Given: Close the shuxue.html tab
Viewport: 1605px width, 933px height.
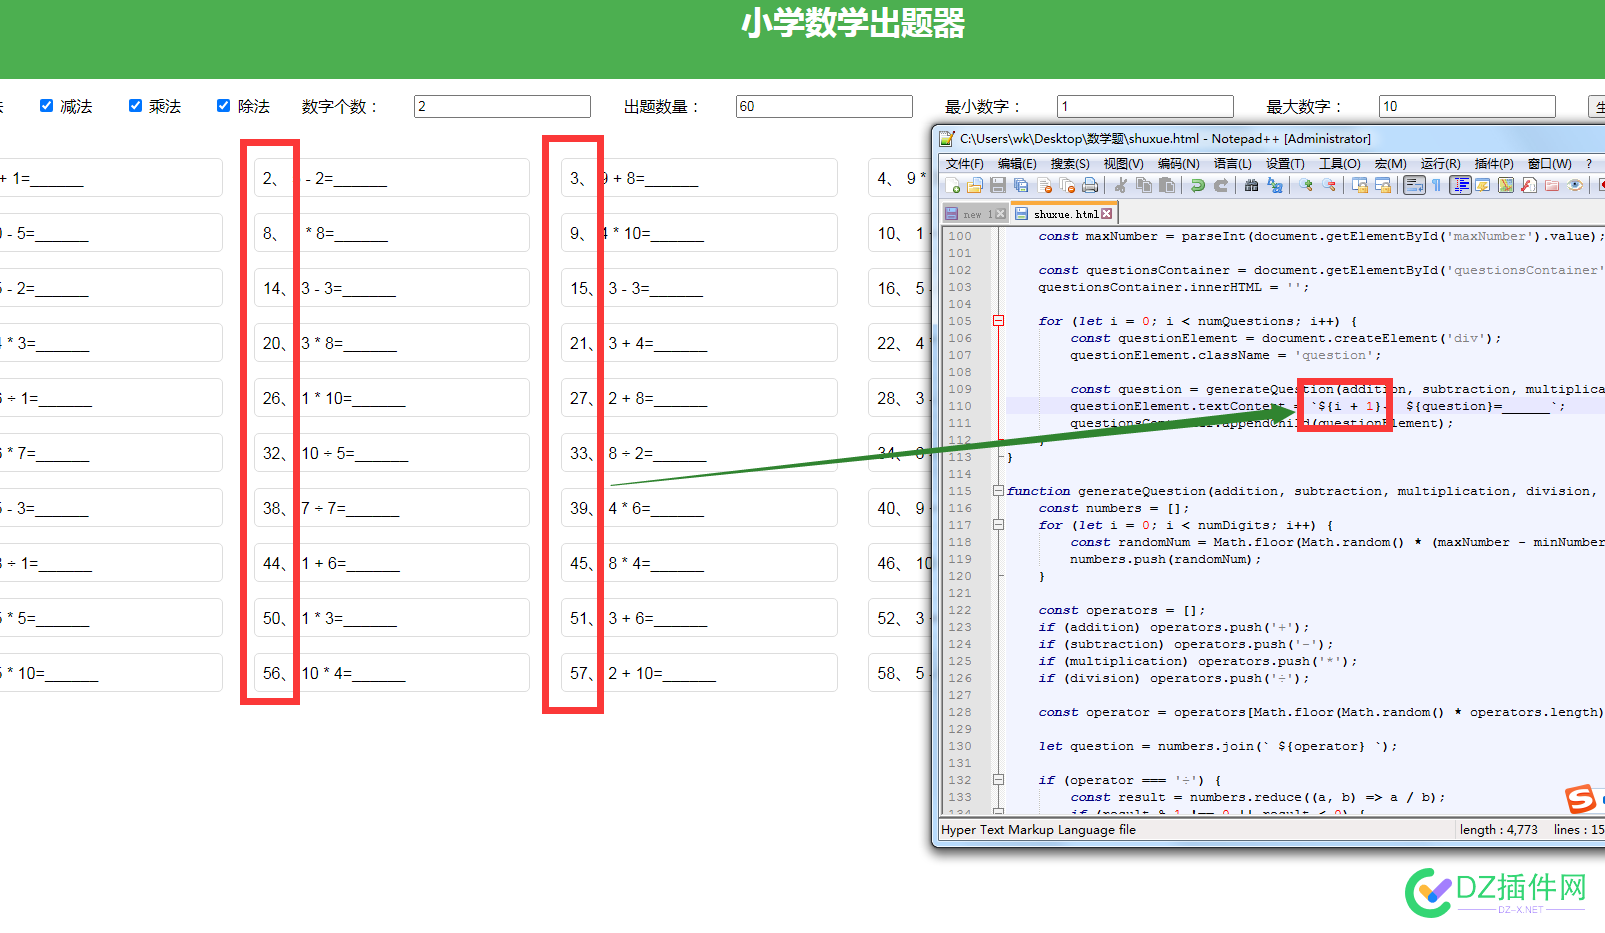Looking at the screenshot, I should pos(1107,214).
